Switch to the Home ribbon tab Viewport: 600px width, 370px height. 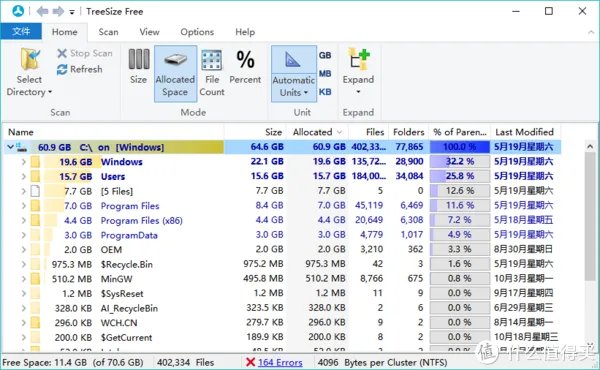pyautogui.click(x=64, y=32)
